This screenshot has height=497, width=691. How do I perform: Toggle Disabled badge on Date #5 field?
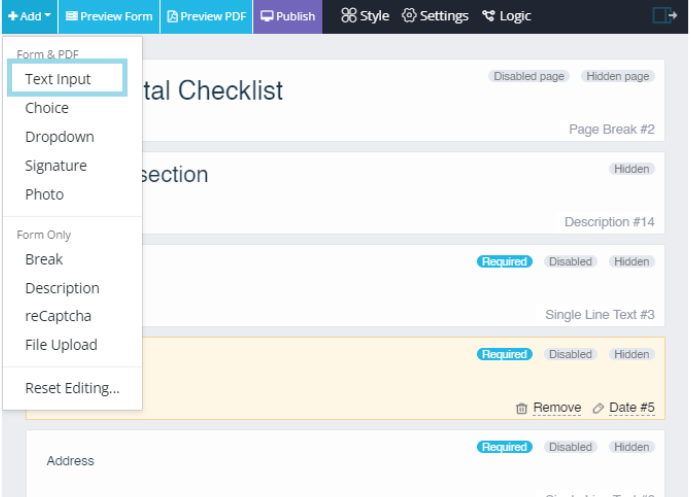[x=570, y=354]
